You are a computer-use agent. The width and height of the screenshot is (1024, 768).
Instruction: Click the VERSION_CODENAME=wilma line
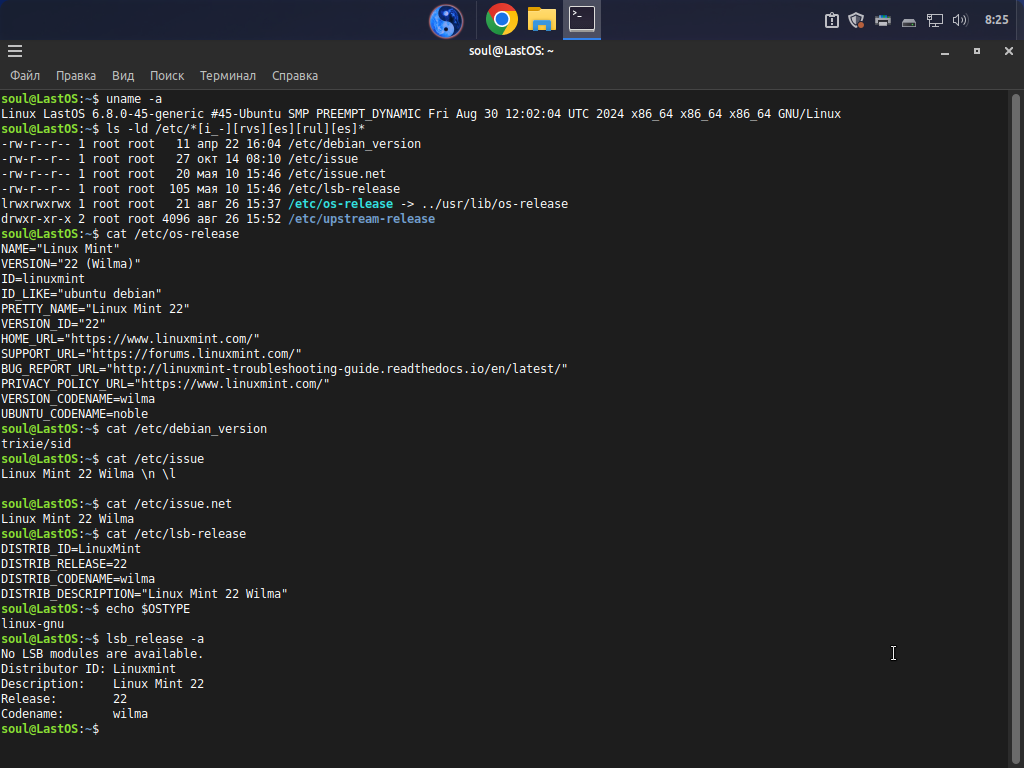pos(78,399)
